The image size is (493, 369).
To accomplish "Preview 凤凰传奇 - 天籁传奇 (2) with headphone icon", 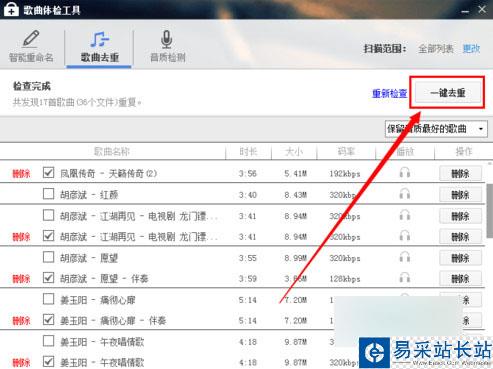I will coord(405,173).
